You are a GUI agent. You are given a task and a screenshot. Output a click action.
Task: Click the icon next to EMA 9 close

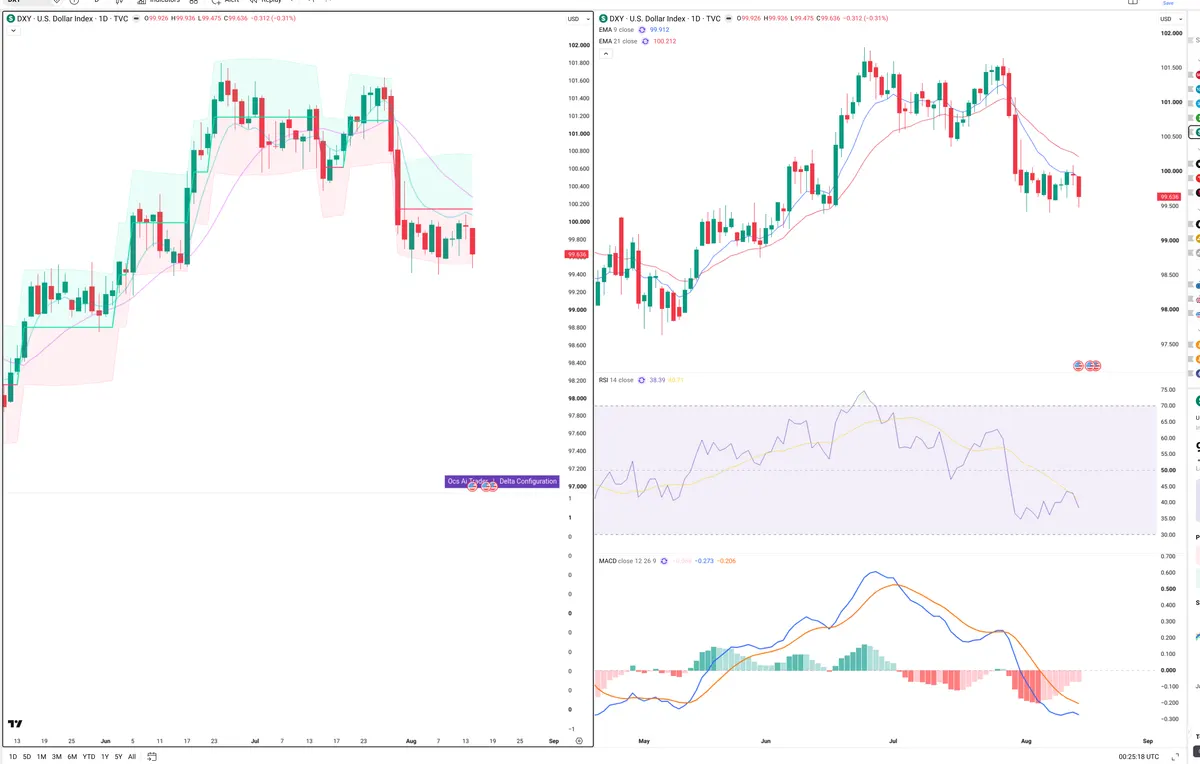tap(642, 30)
